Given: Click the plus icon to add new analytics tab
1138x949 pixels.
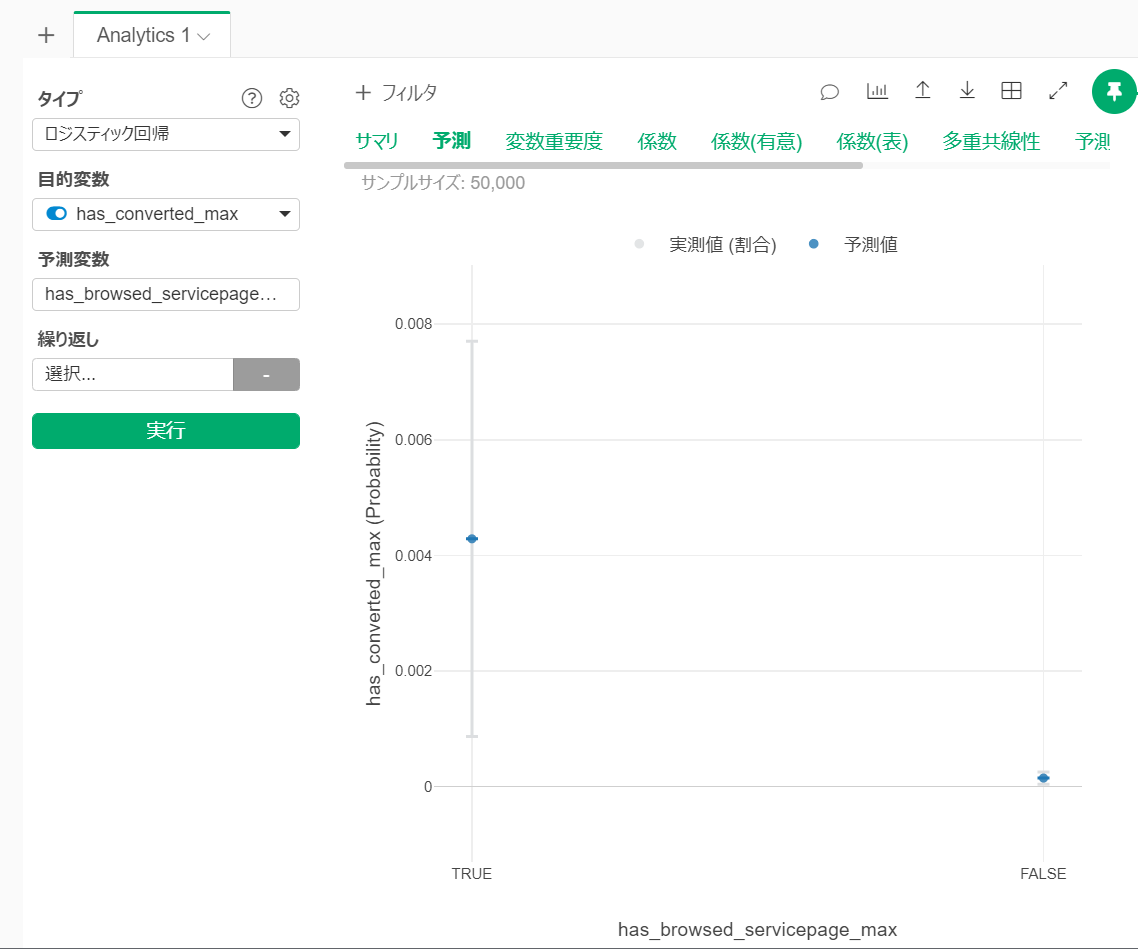Looking at the screenshot, I should 45,36.
